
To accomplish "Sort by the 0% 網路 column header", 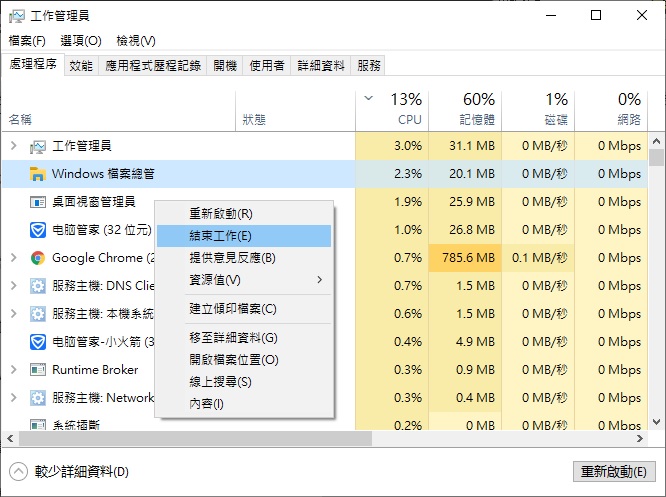I will click(611, 110).
